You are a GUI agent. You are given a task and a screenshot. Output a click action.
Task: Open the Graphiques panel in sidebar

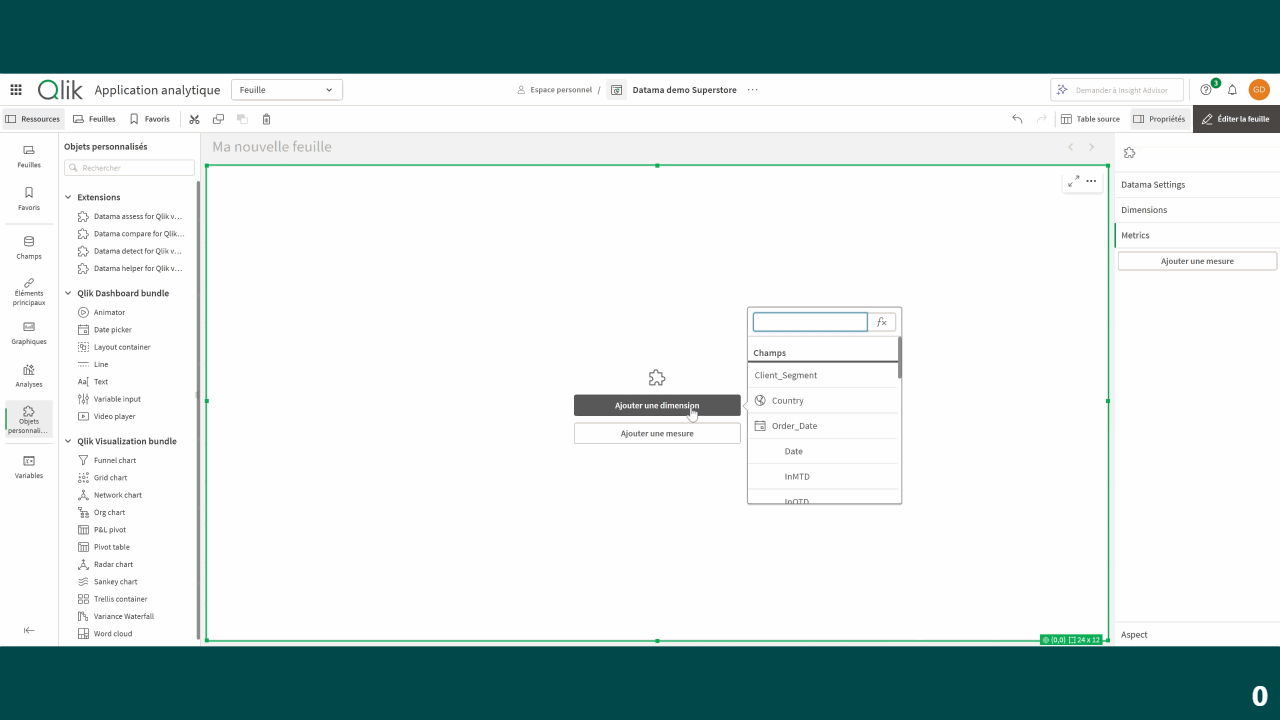click(x=29, y=332)
